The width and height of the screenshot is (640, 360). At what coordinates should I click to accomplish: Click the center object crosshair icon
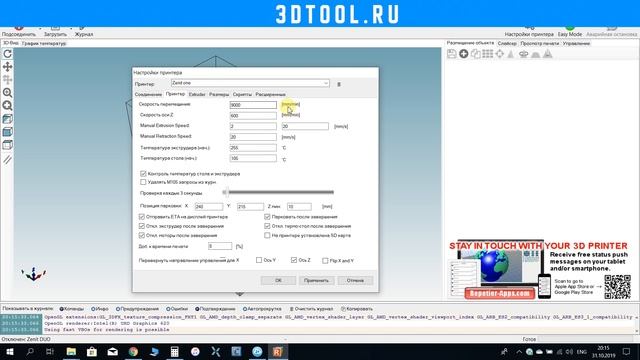point(500,54)
